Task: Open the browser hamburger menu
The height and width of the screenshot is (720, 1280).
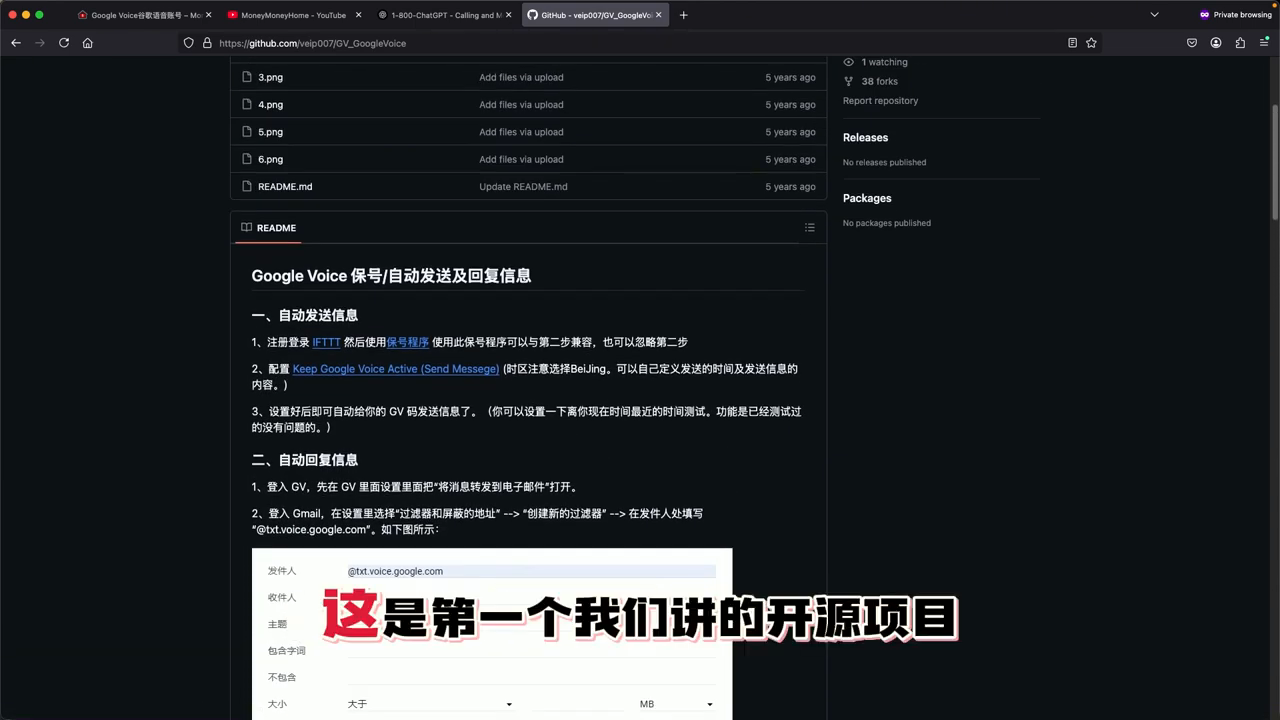Action: [x=1264, y=43]
